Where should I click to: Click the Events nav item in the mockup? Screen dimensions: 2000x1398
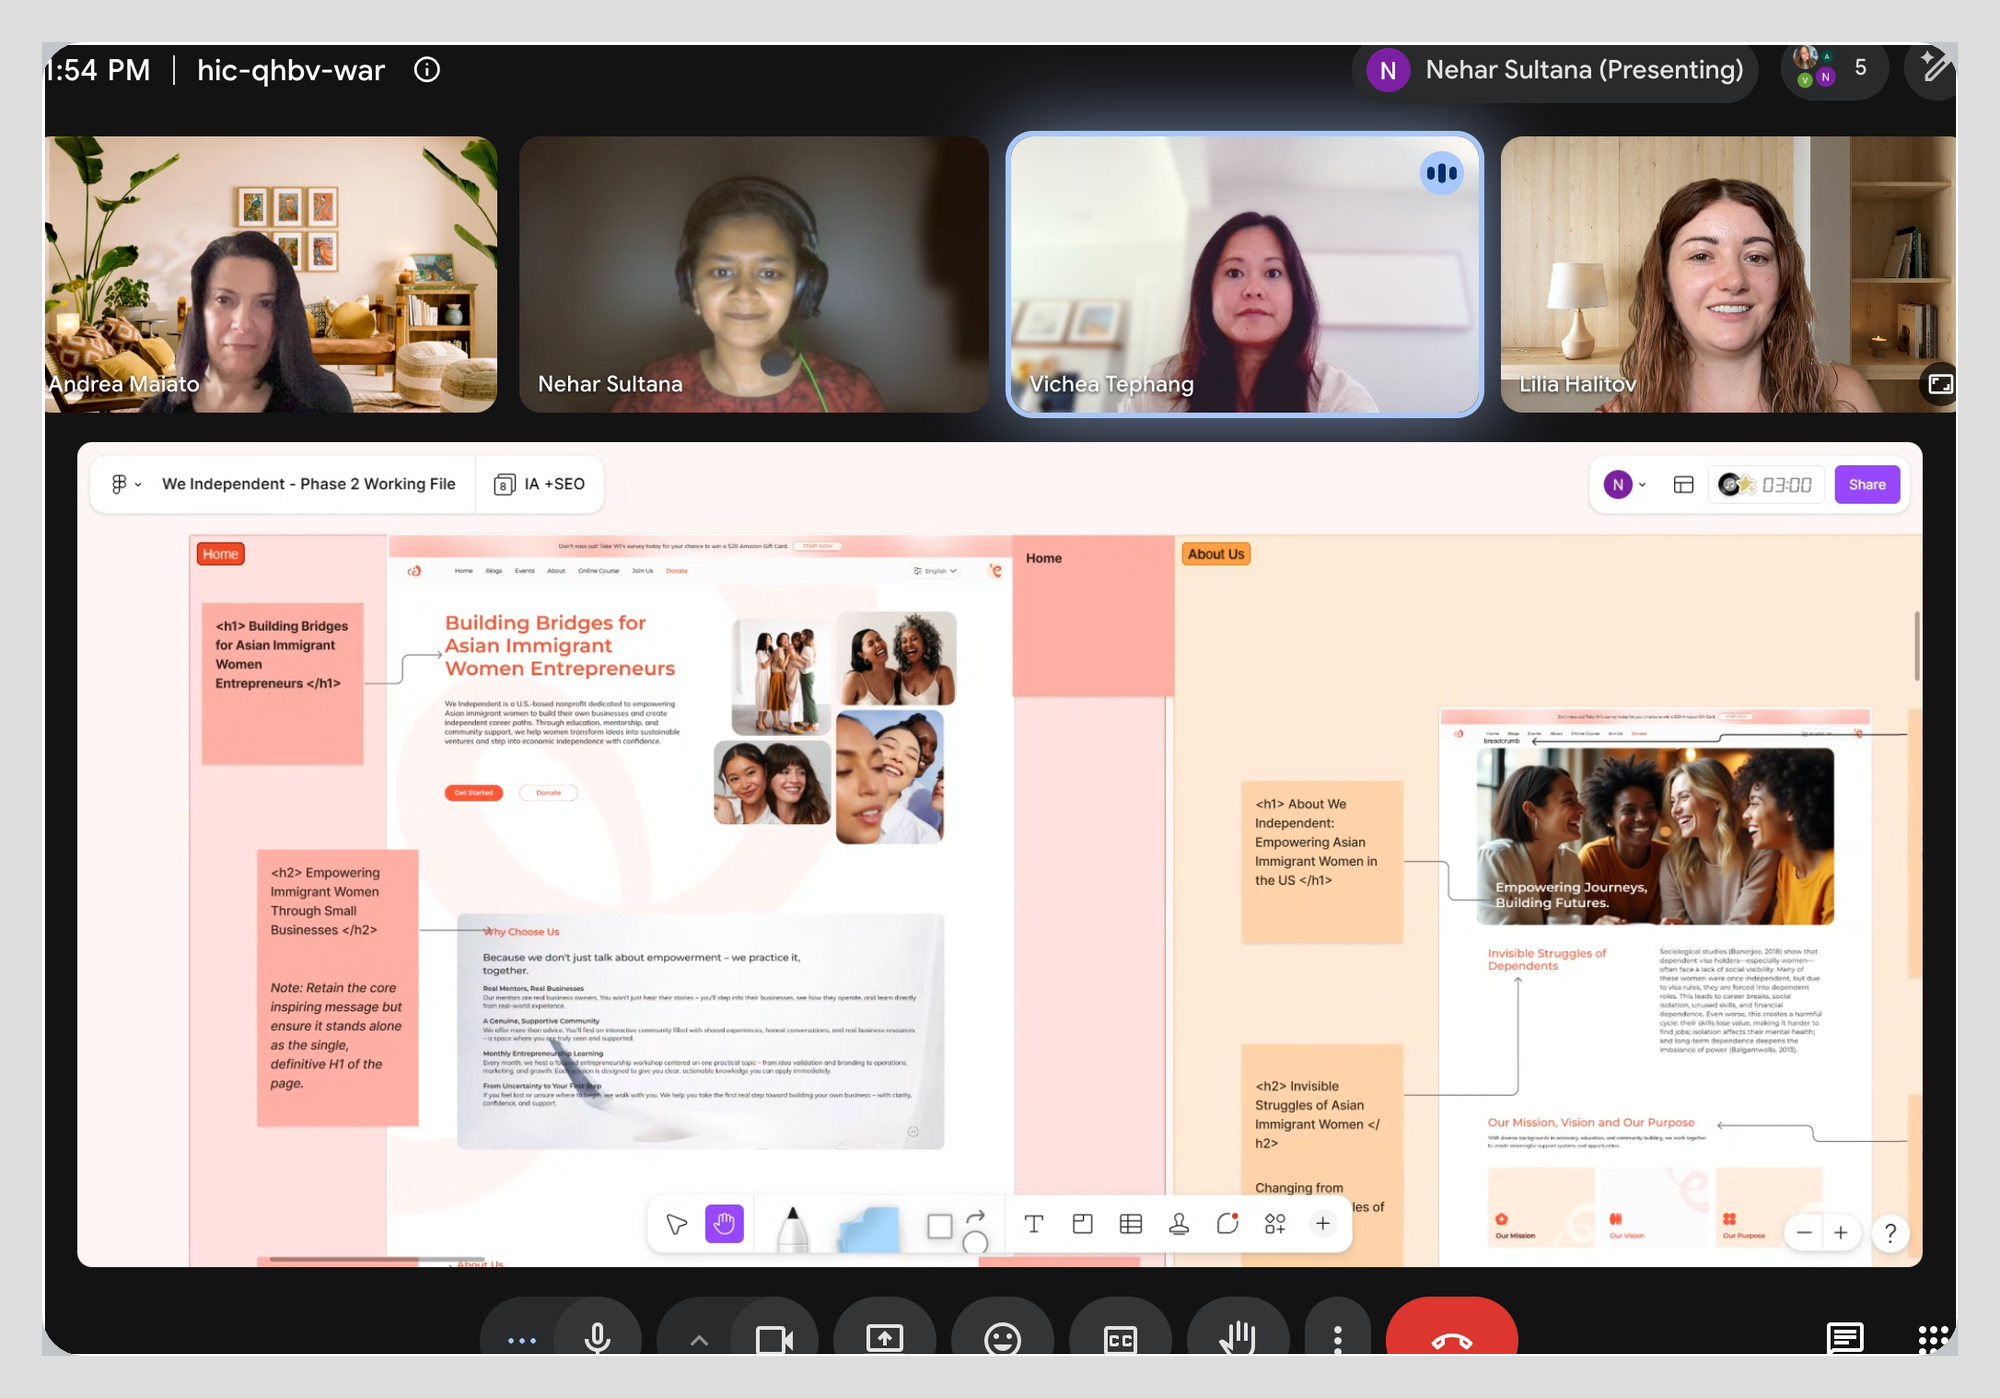click(525, 571)
